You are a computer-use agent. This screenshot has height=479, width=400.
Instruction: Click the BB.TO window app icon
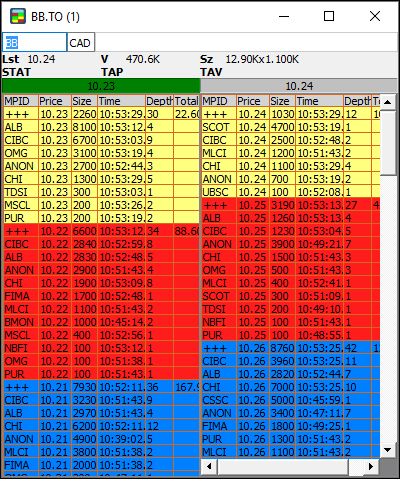(18, 16)
